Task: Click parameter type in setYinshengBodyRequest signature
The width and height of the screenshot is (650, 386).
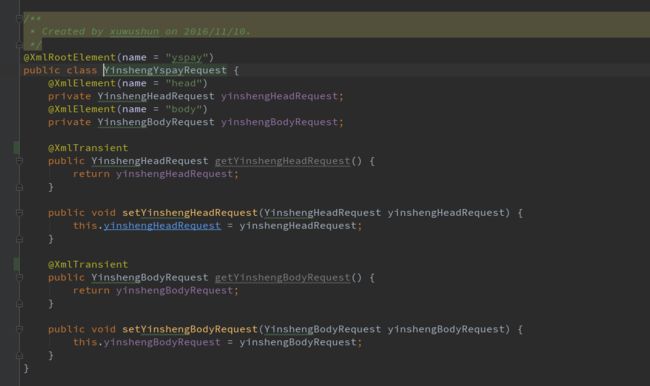Action: click(323, 329)
